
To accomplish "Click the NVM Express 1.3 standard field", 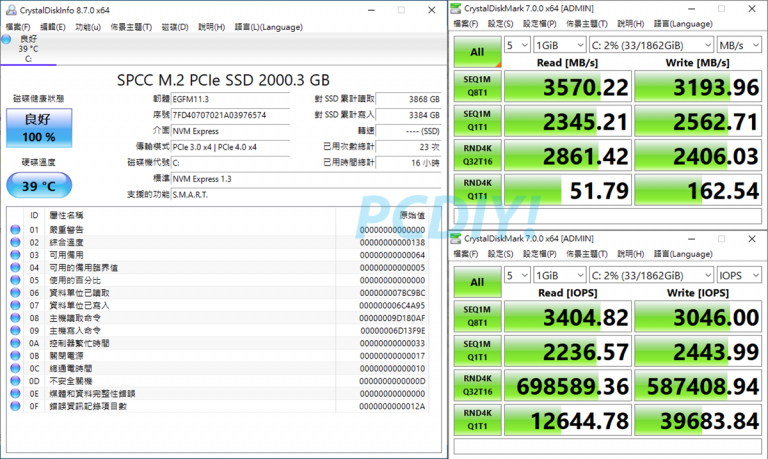I will (x=306, y=179).
